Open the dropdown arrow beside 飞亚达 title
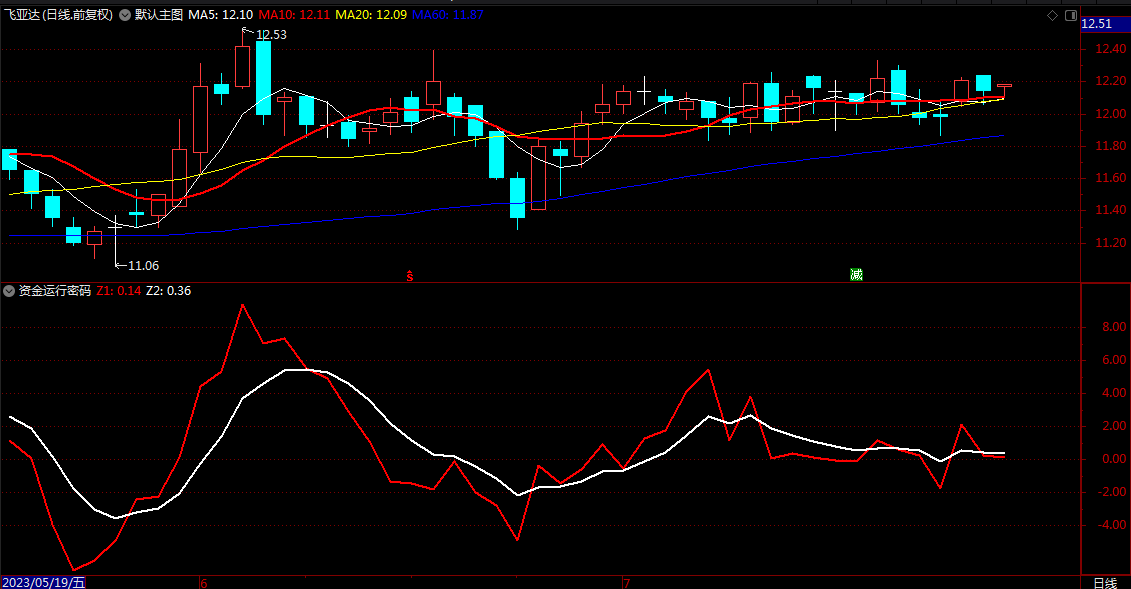Screen dimensions: 1131x589 coord(125,14)
